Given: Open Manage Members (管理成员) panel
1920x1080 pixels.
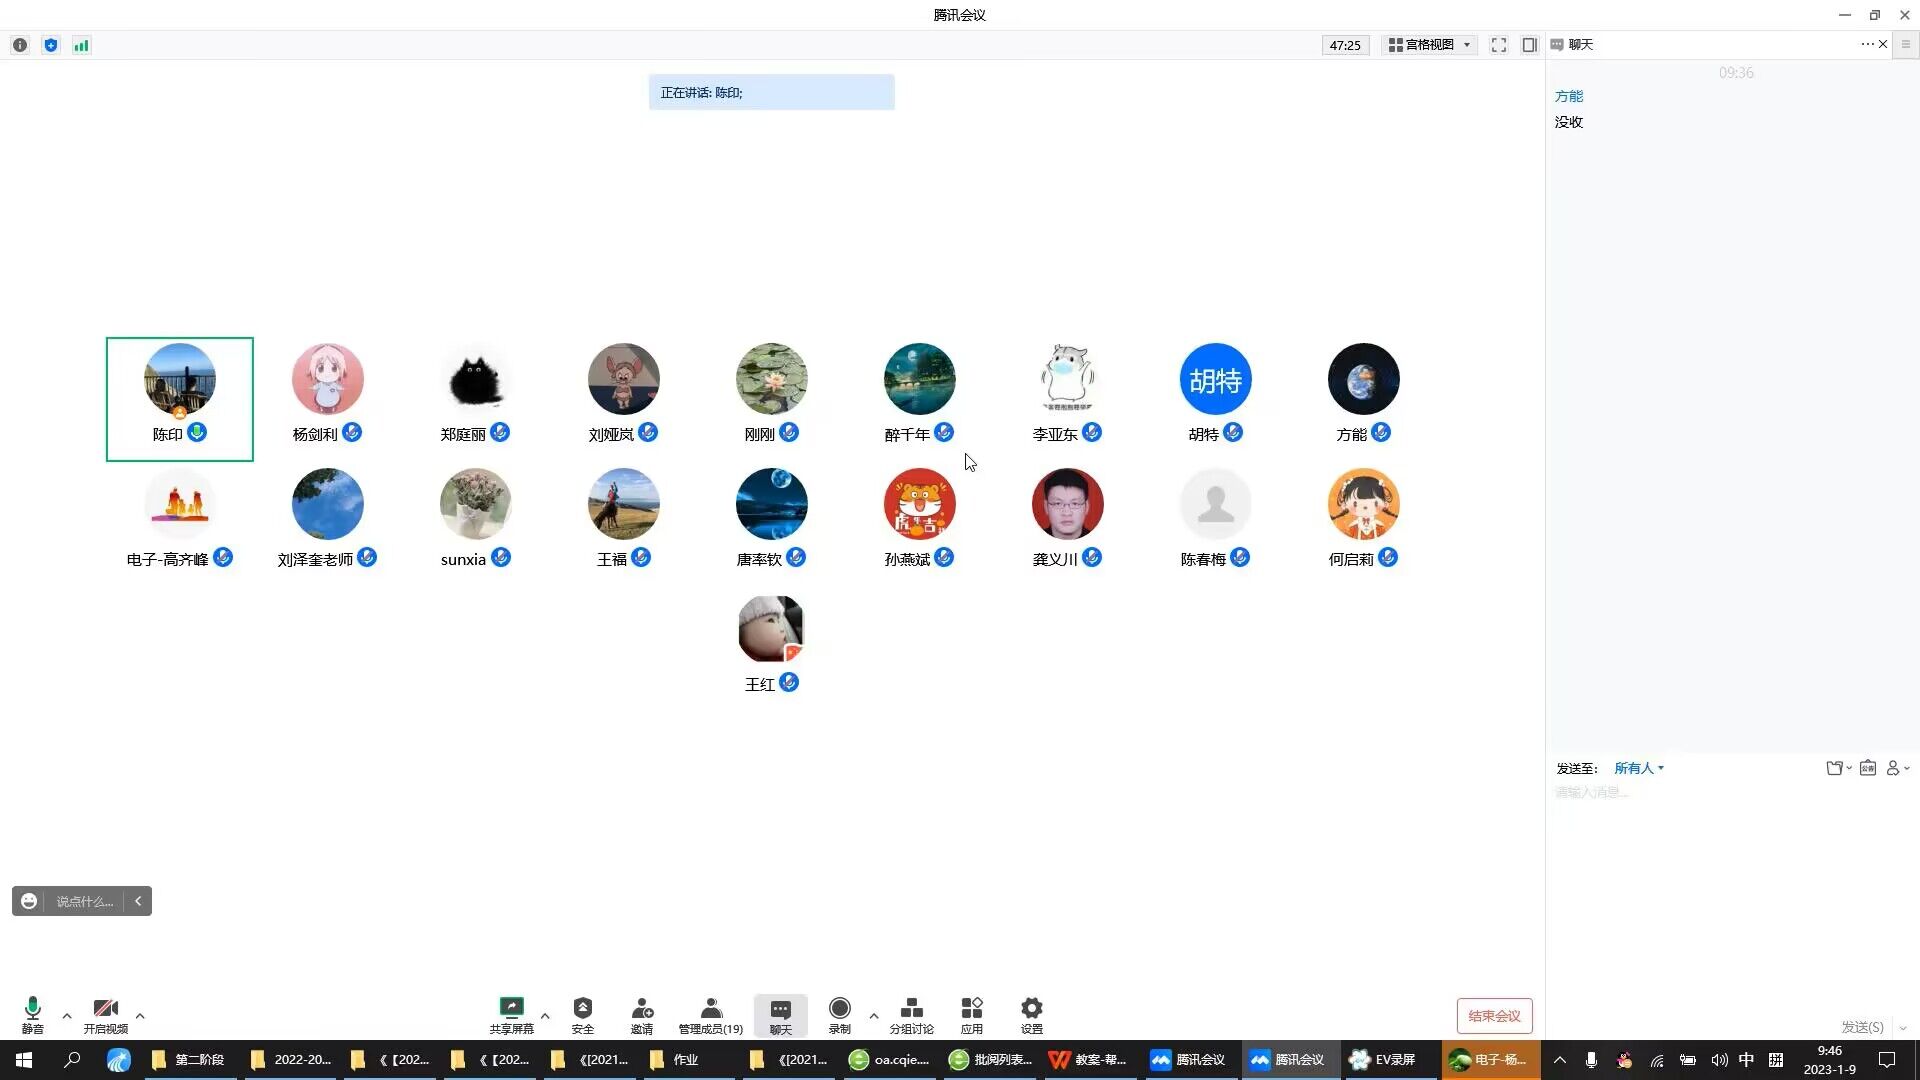Looking at the screenshot, I should click(x=710, y=1008).
